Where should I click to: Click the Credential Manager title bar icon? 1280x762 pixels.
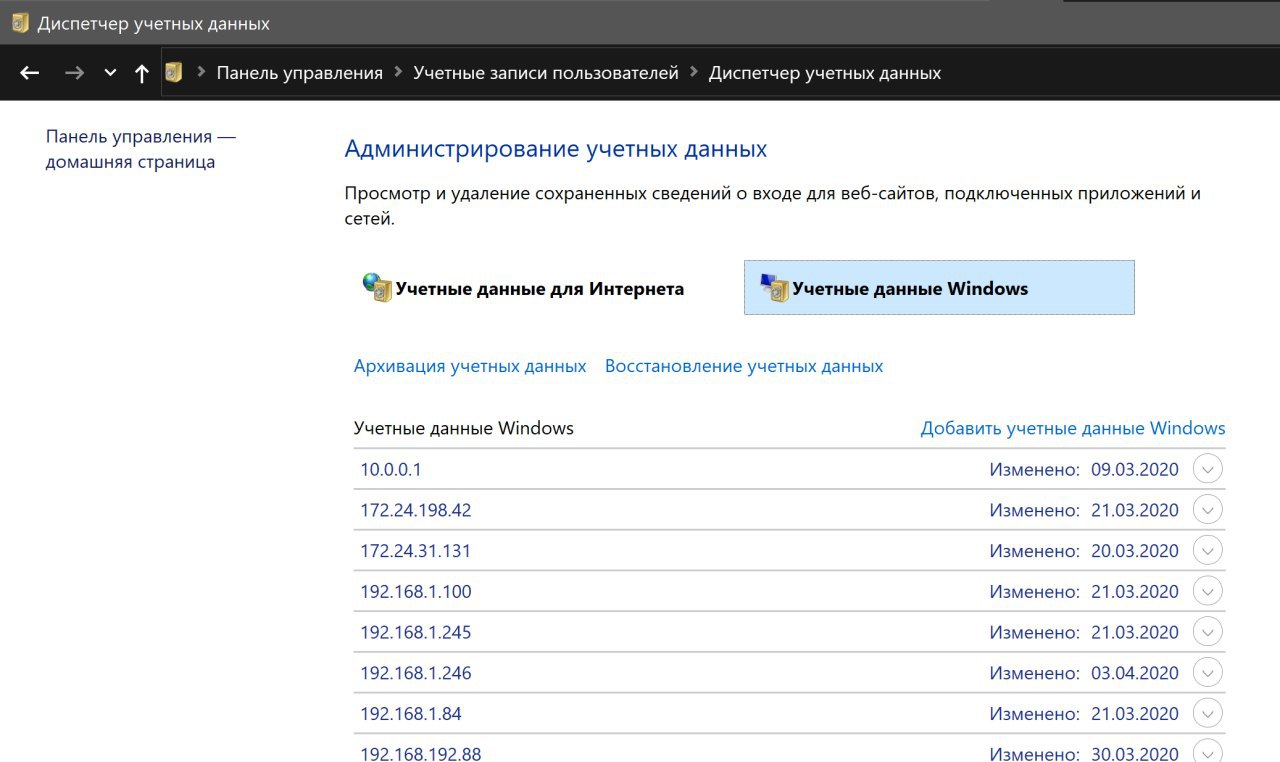click(x=20, y=23)
